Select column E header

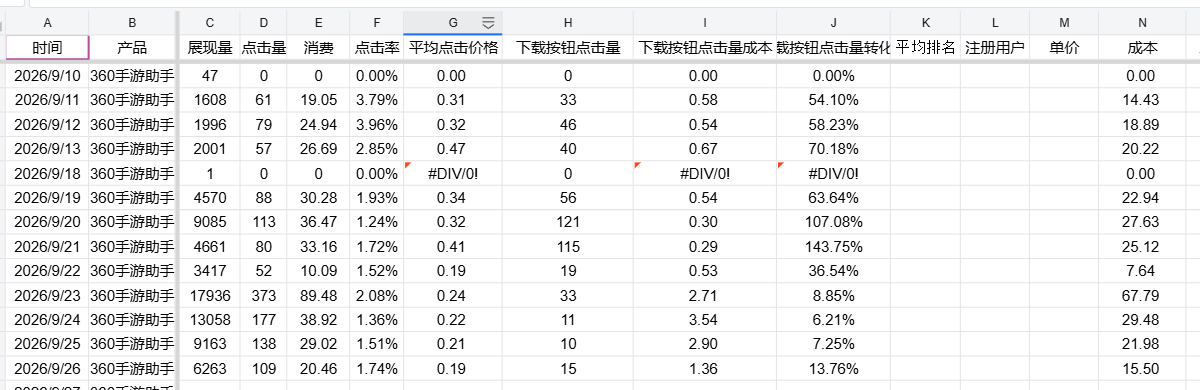point(318,22)
